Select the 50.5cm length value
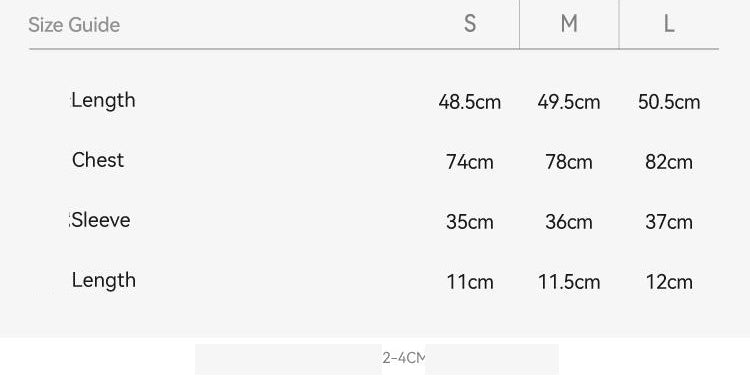This screenshot has width=750, height=379. point(669,102)
